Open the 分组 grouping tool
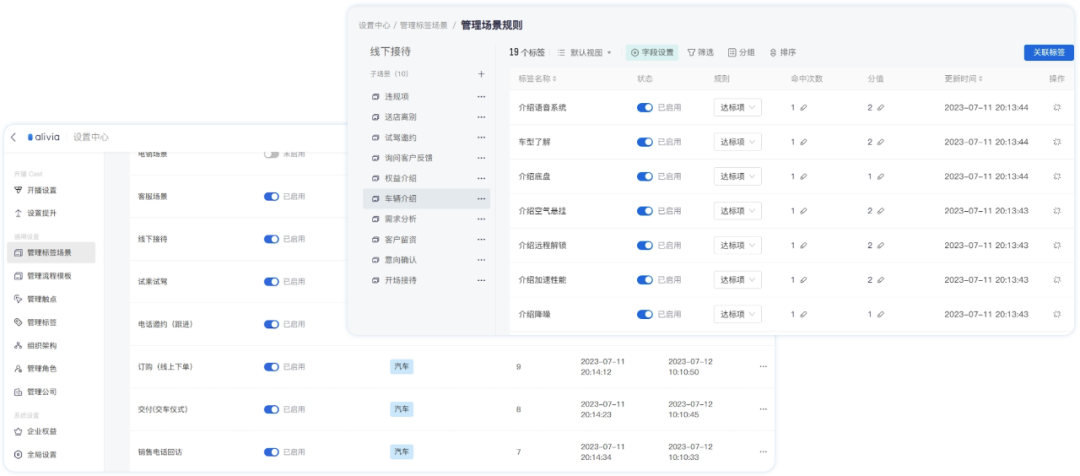The width and height of the screenshot is (1080, 476). pyautogui.click(x=741, y=52)
